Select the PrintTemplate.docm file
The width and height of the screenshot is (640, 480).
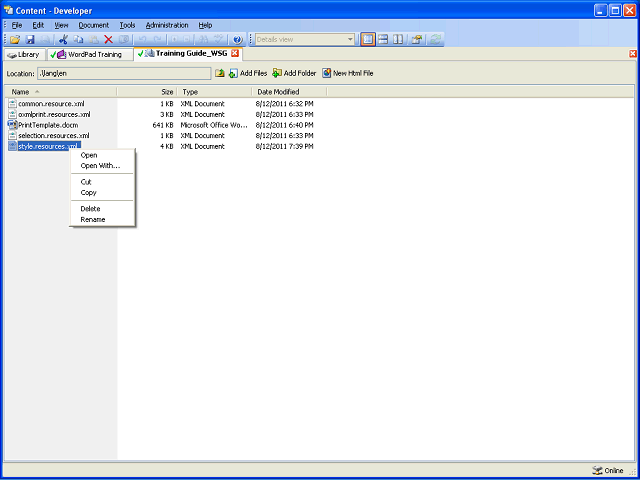point(48,125)
